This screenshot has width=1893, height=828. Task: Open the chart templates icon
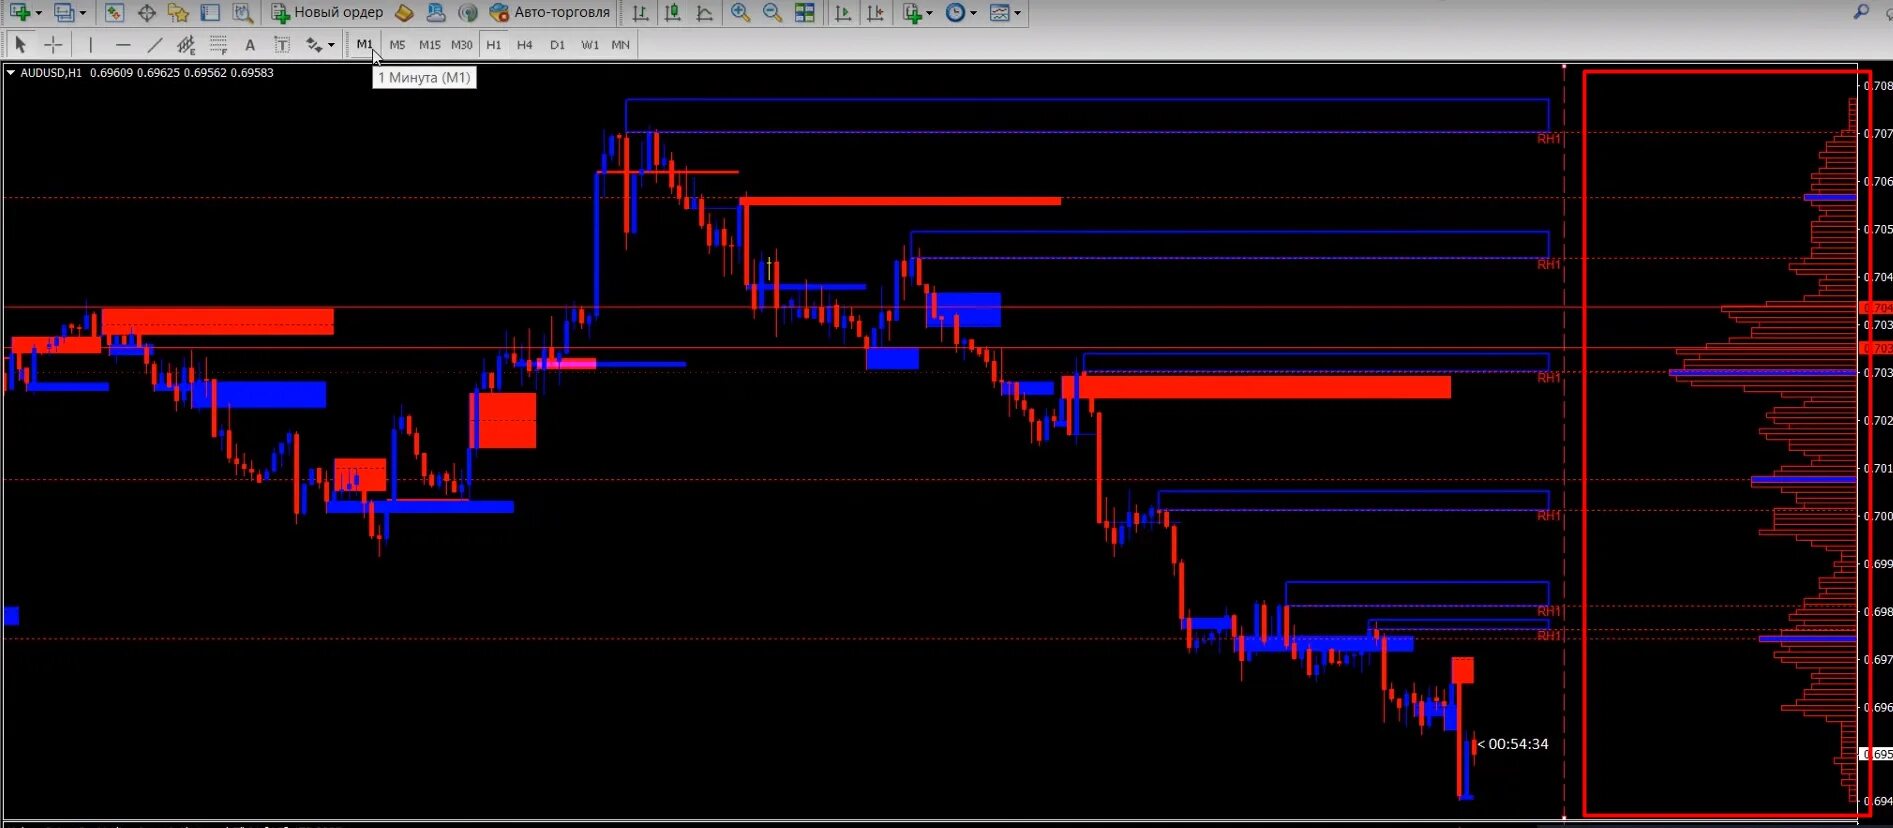point(999,13)
